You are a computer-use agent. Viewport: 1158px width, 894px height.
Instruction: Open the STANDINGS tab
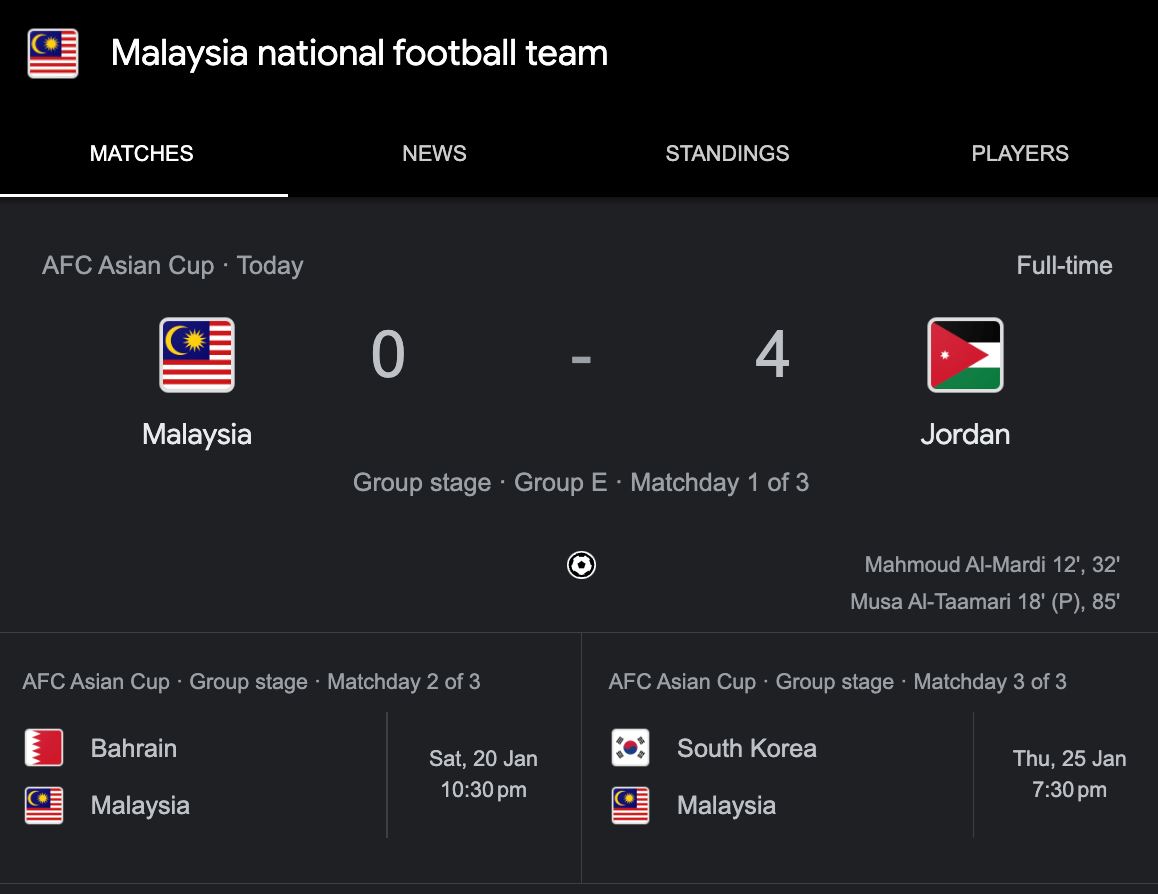tap(727, 153)
